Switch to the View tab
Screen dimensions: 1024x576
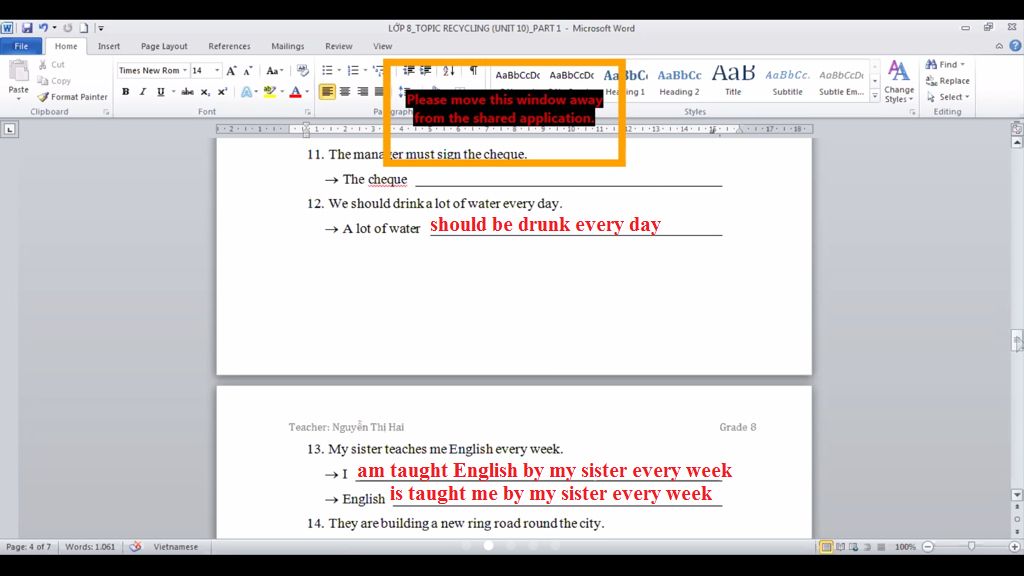point(383,46)
